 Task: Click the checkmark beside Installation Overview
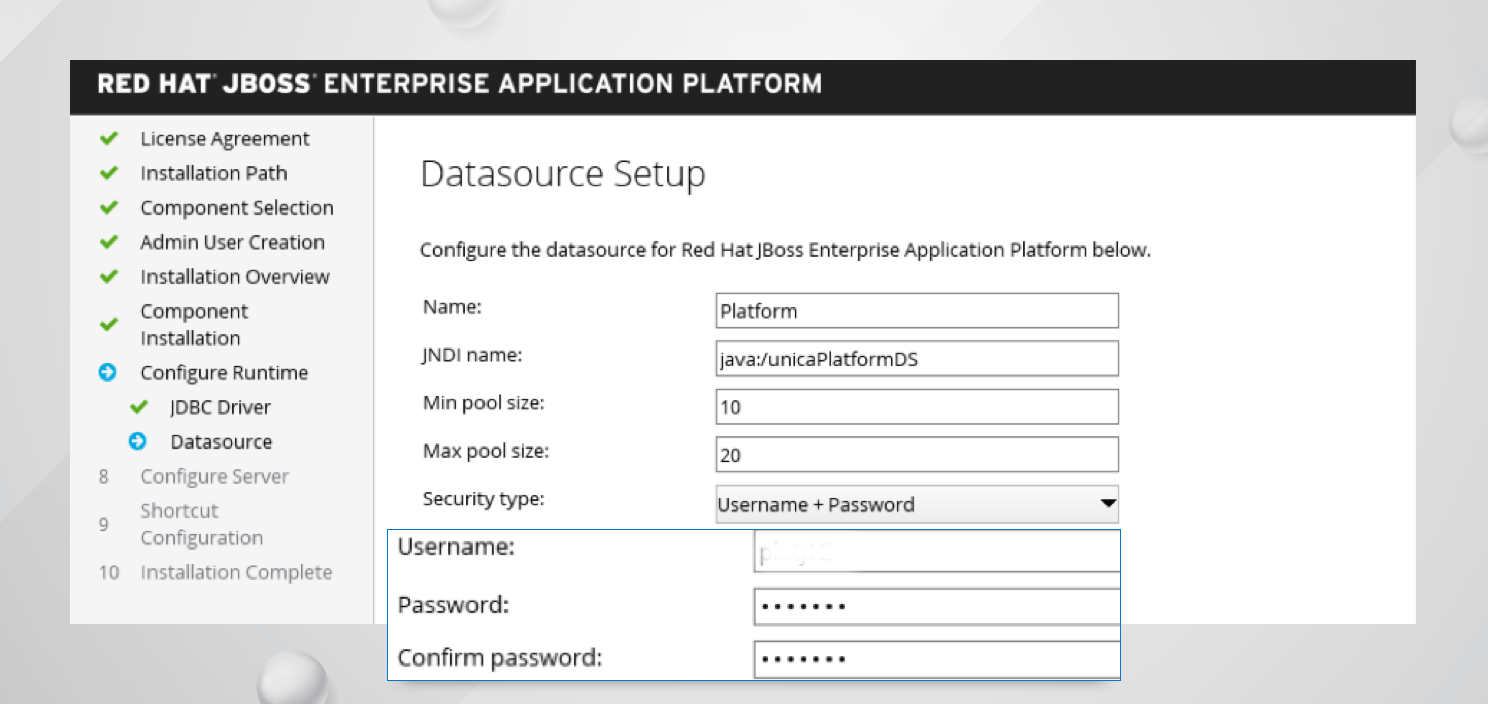109,277
